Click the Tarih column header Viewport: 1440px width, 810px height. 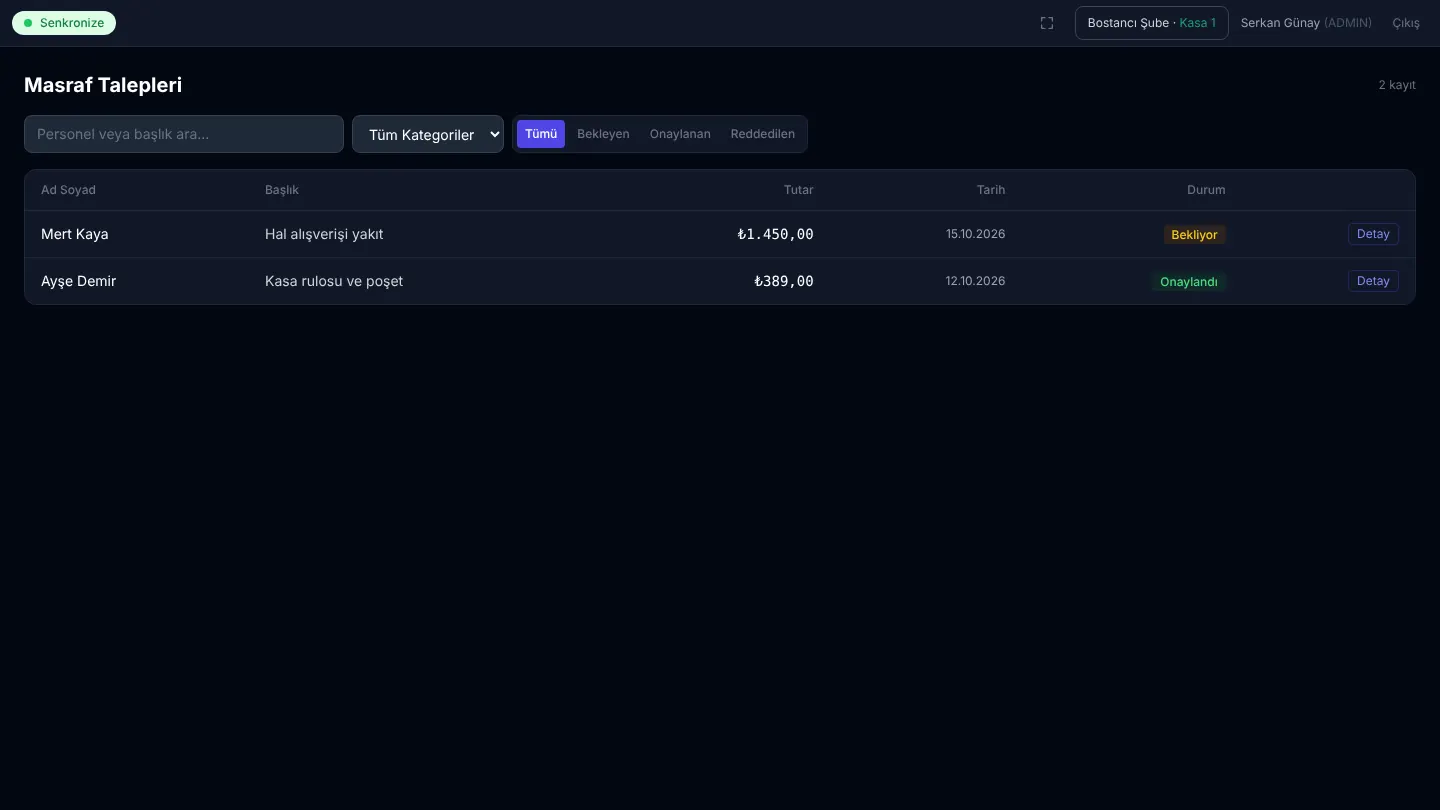[991, 190]
